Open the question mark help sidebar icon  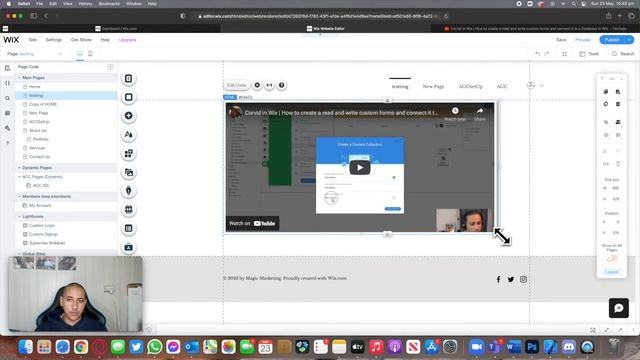click(7, 143)
